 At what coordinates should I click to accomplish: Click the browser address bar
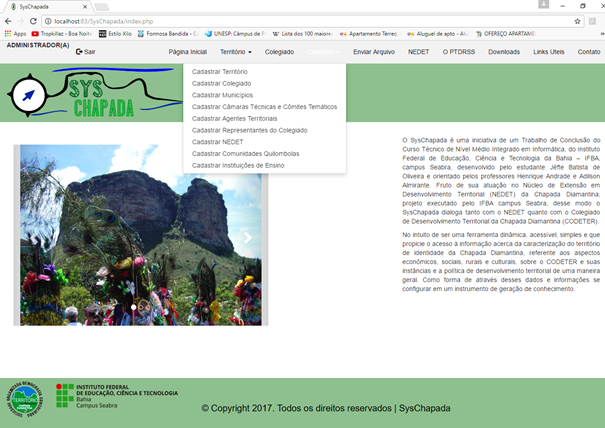pyautogui.click(x=300, y=20)
